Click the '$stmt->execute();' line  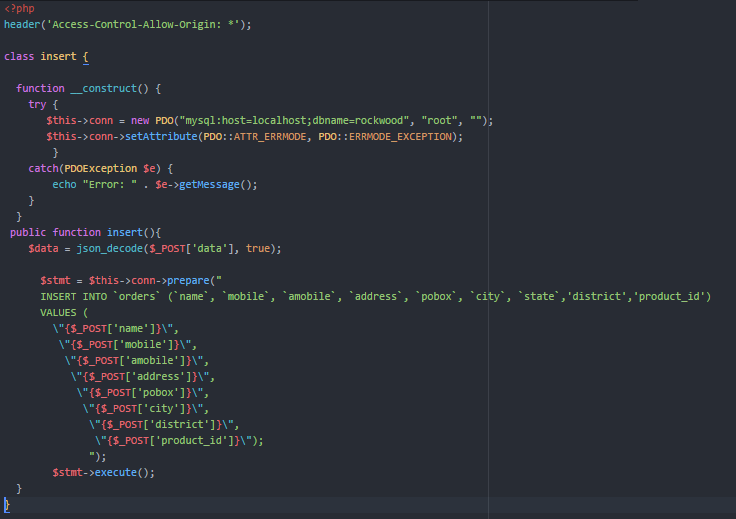tap(103, 473)
